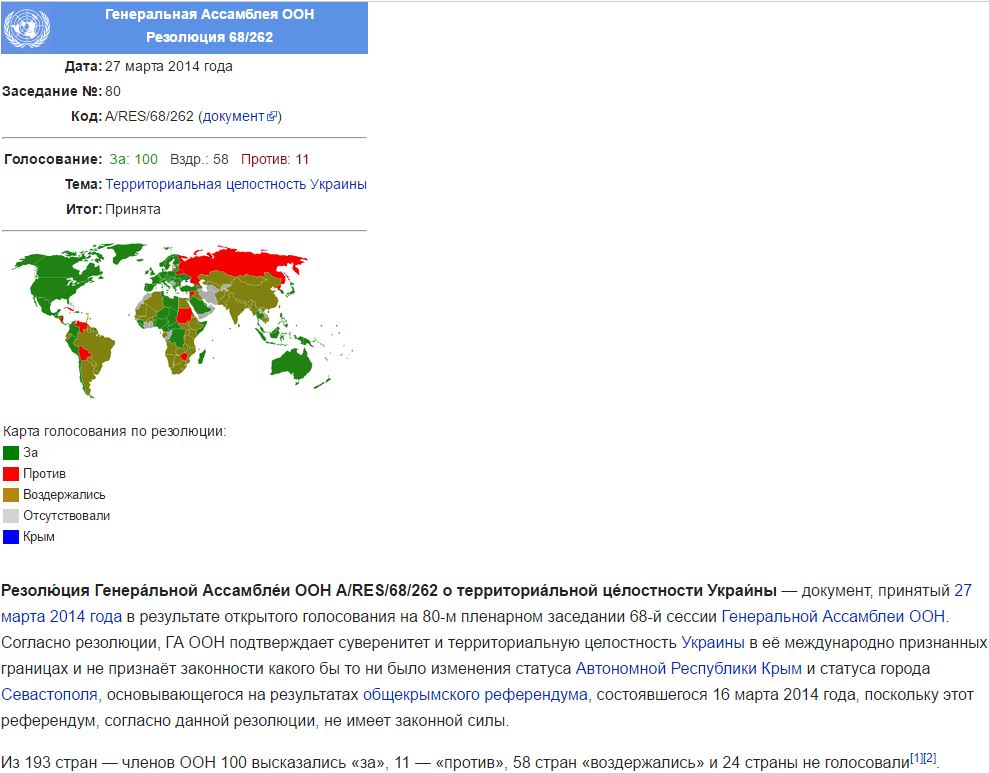The height and width of the screenshot is (773, 989).
Task: Click the red vote count Против: 11
Action: tap(275, 160)
